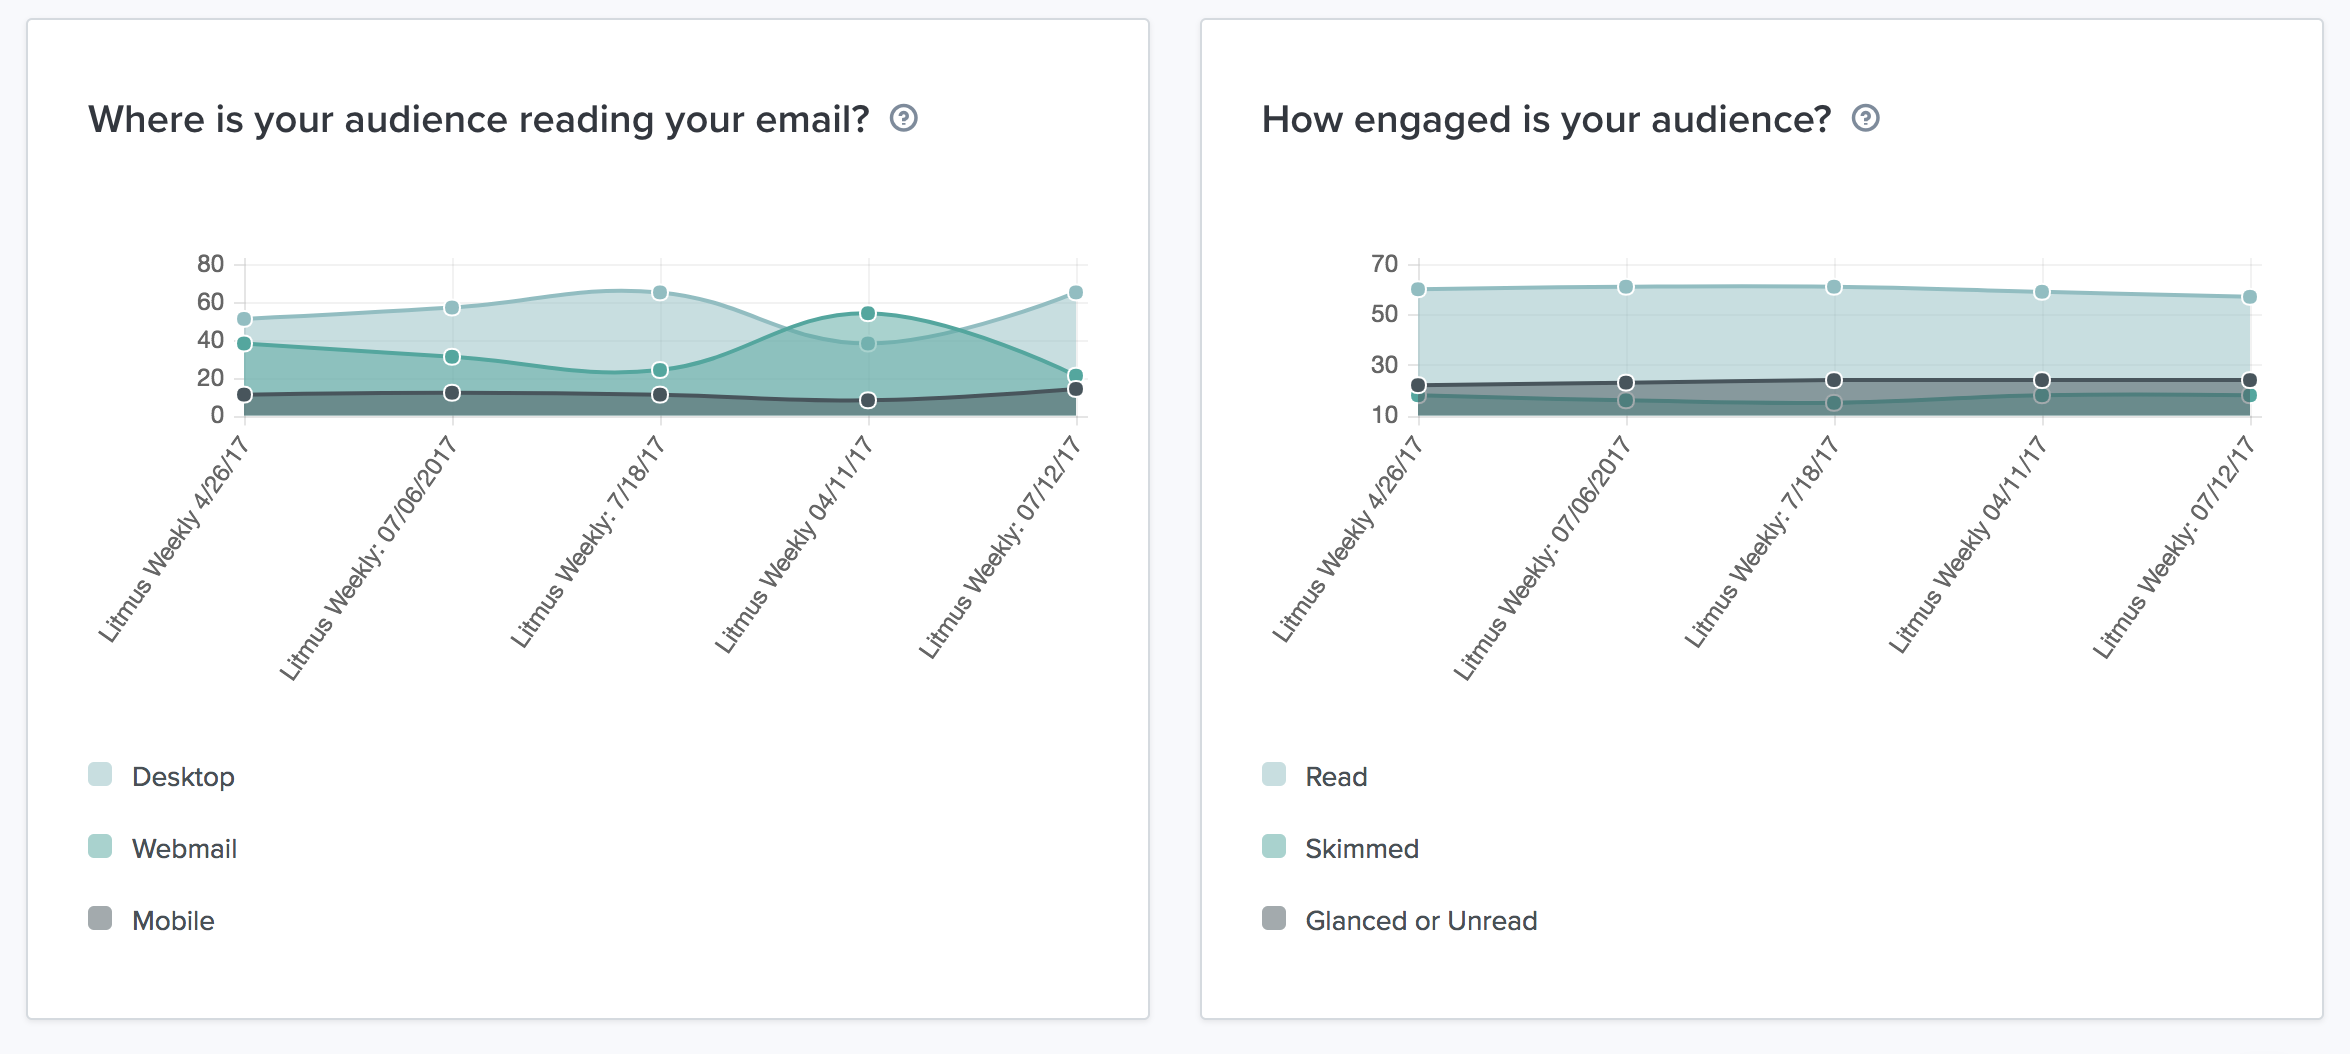Toggle Desktop series in legend

click(183, 777)
